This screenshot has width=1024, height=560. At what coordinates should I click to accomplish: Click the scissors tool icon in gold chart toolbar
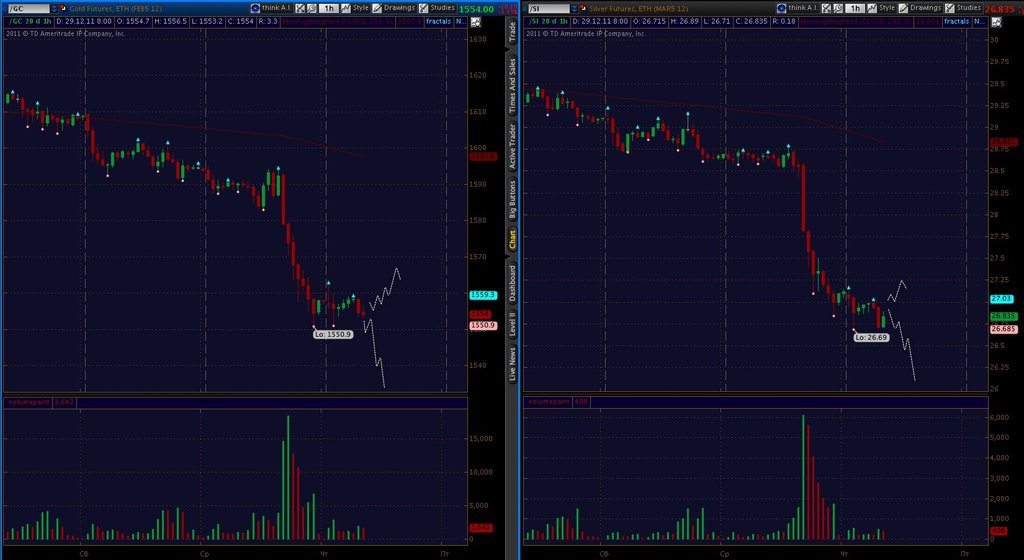click(300, 8)
